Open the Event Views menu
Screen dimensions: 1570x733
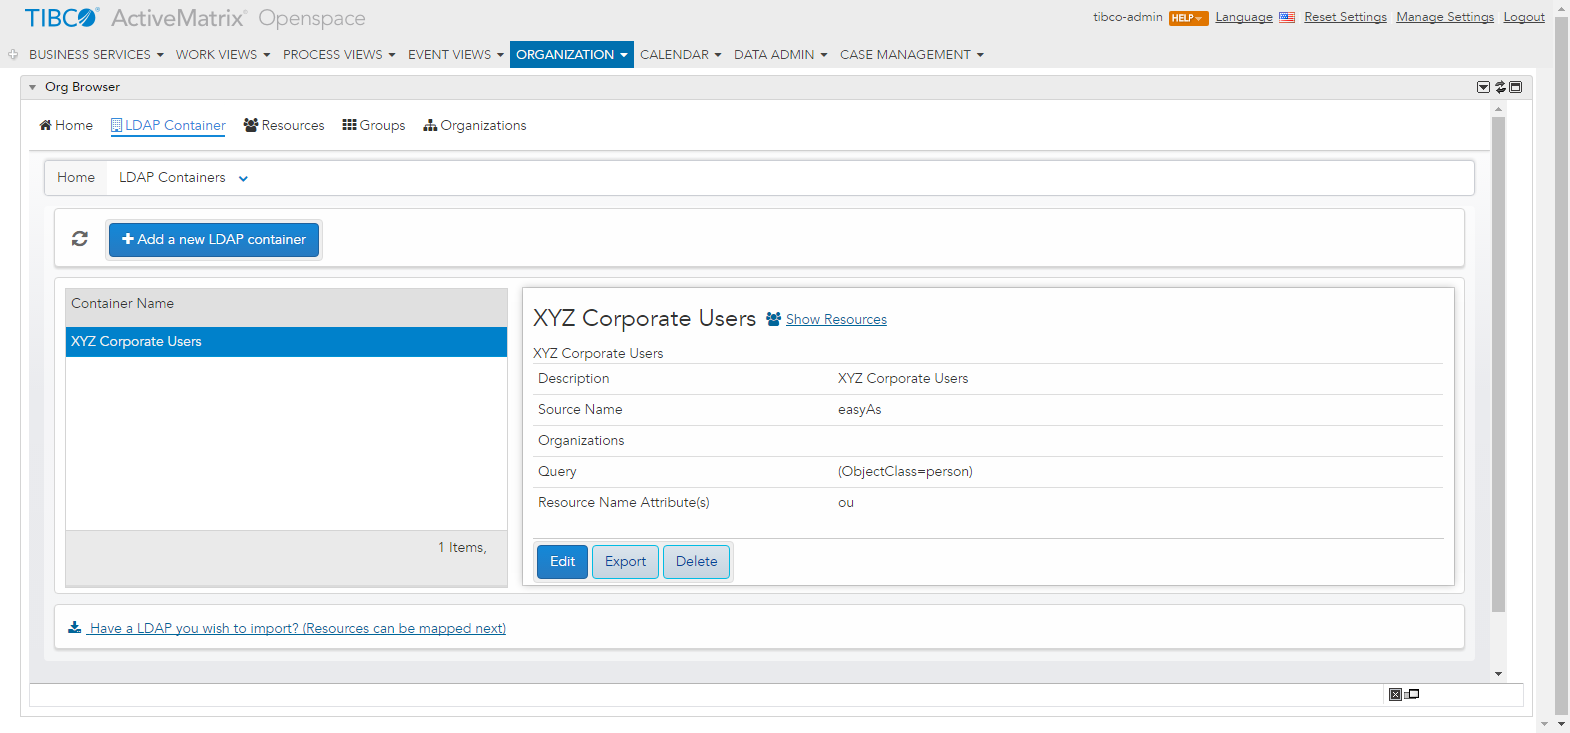click(456, 55)
